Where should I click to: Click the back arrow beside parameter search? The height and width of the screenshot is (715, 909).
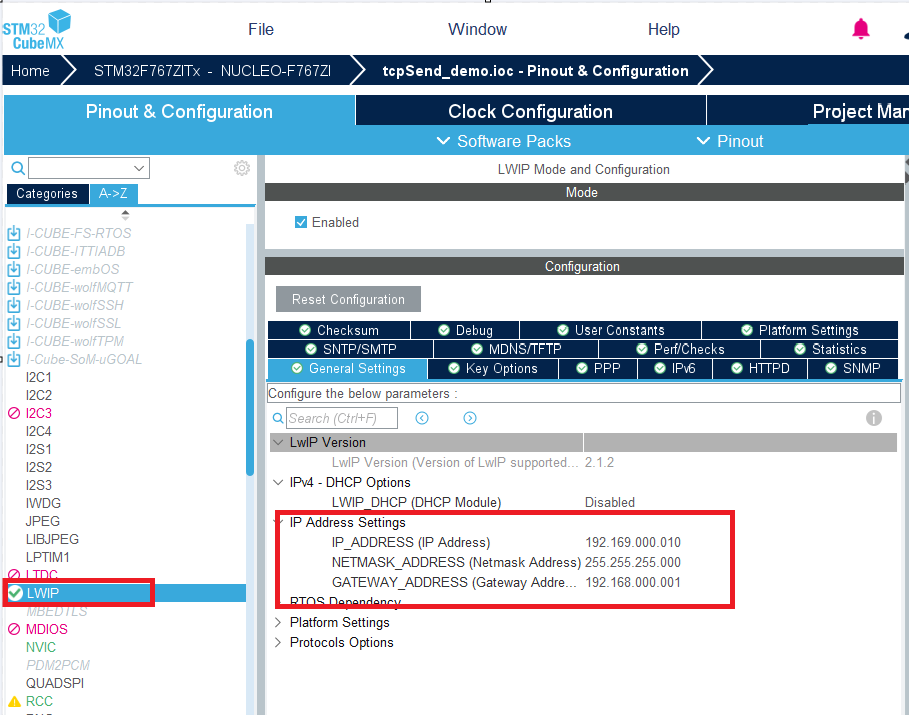(422, 416)
